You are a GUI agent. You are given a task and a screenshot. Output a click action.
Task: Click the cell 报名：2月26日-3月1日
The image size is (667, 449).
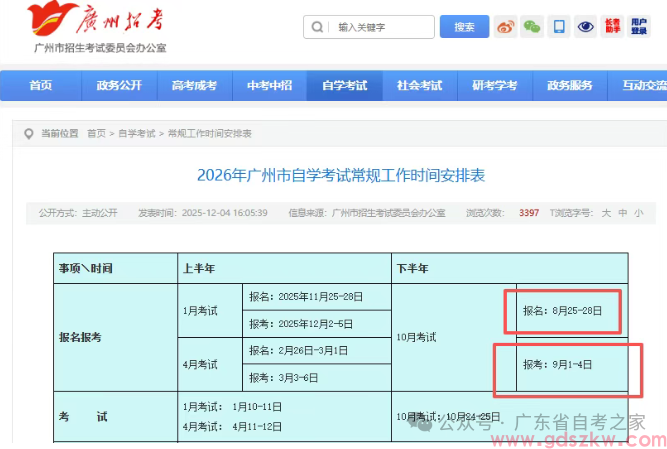coord(317,351)
